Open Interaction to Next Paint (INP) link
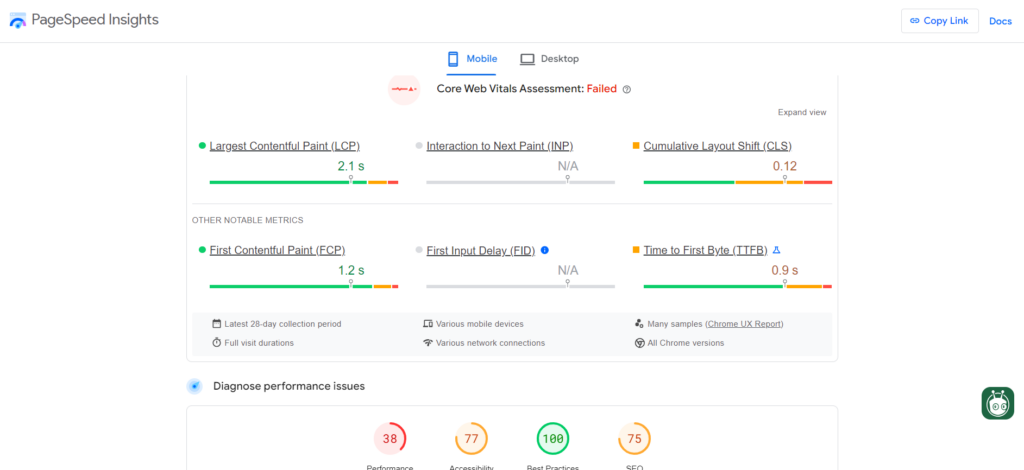Image resolution: width=1024 pixels, height=470 pixels. (500, 146)
